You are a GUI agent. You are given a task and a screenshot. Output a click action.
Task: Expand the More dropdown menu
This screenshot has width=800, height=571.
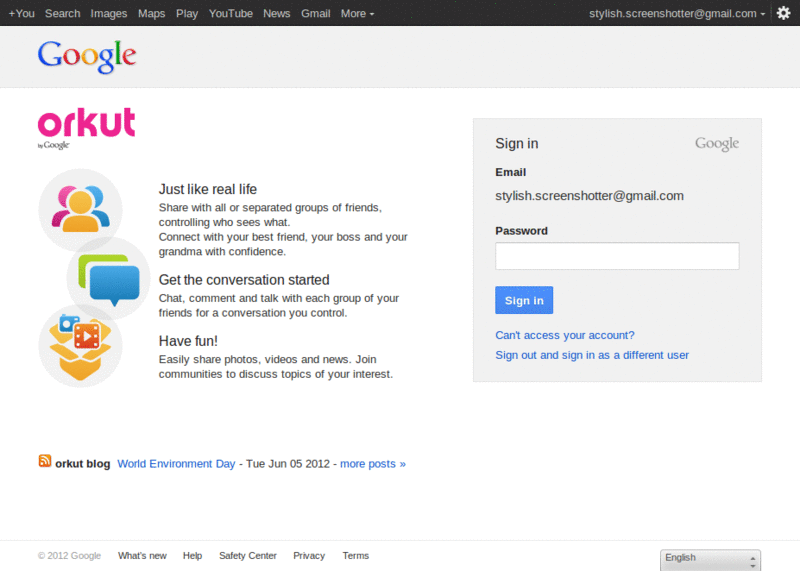pyautogui.click(x=357, y=14)
